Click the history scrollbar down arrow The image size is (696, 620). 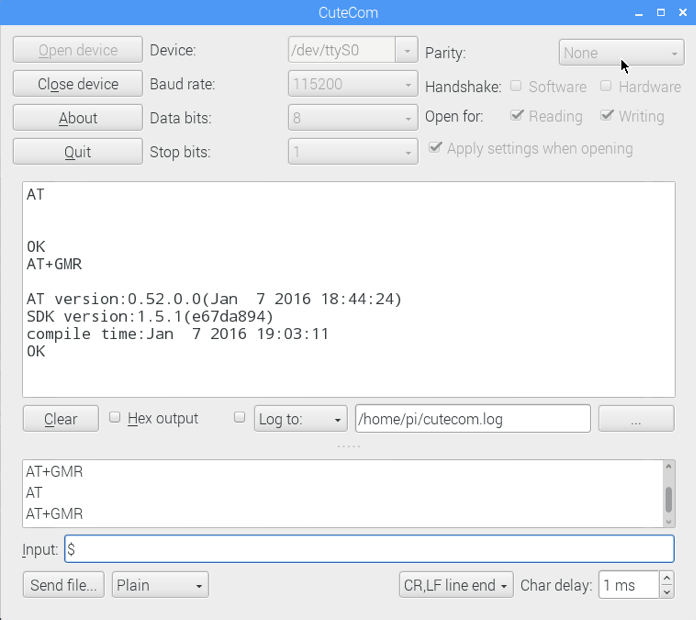coord(668,522)
